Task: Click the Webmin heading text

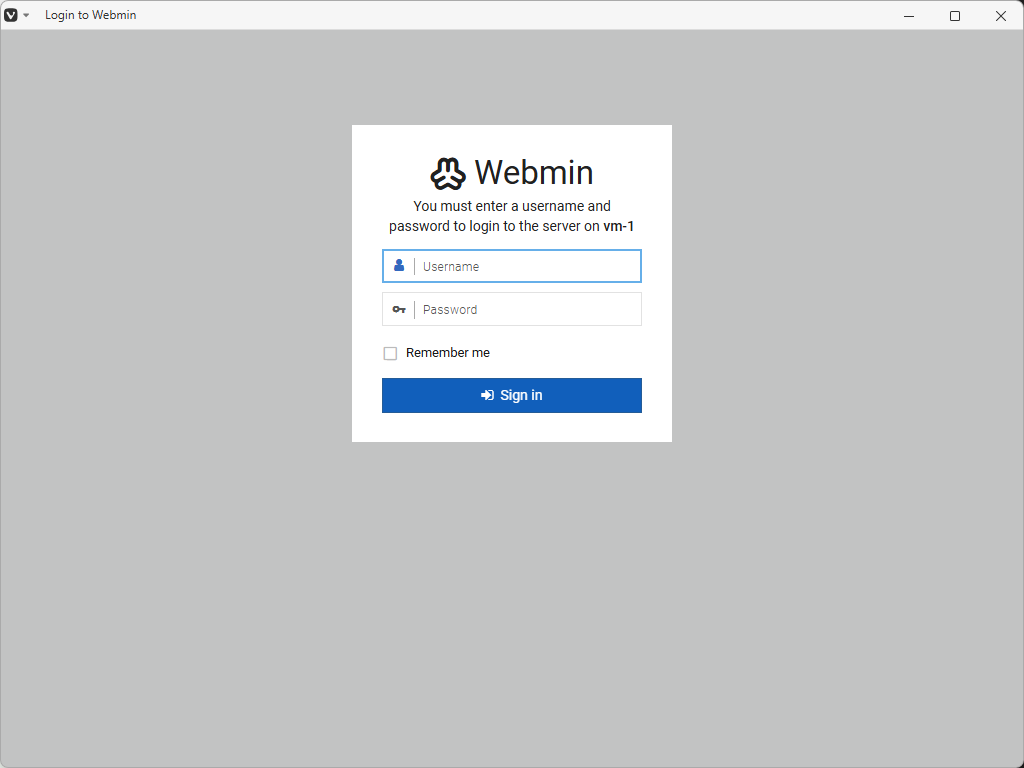Action: [x=534, y=172]
